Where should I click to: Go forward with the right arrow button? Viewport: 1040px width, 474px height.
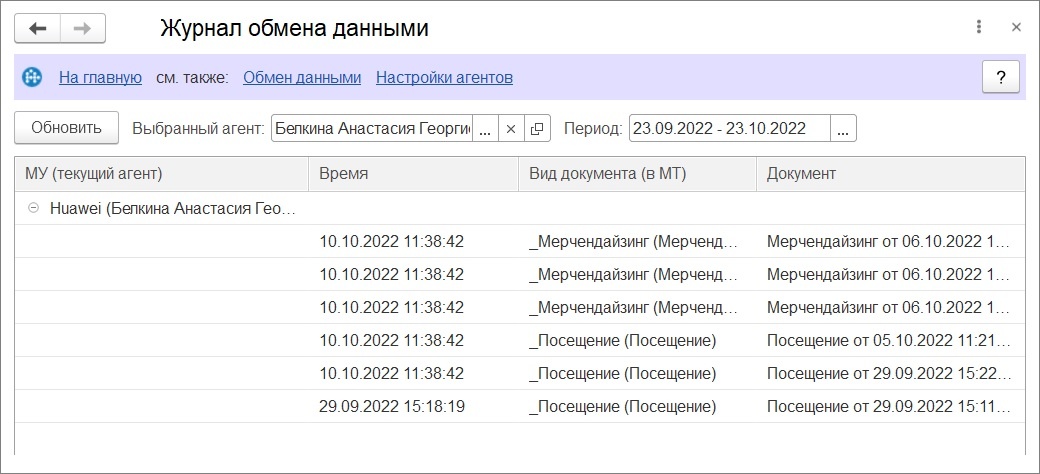[x=82, y=29]
